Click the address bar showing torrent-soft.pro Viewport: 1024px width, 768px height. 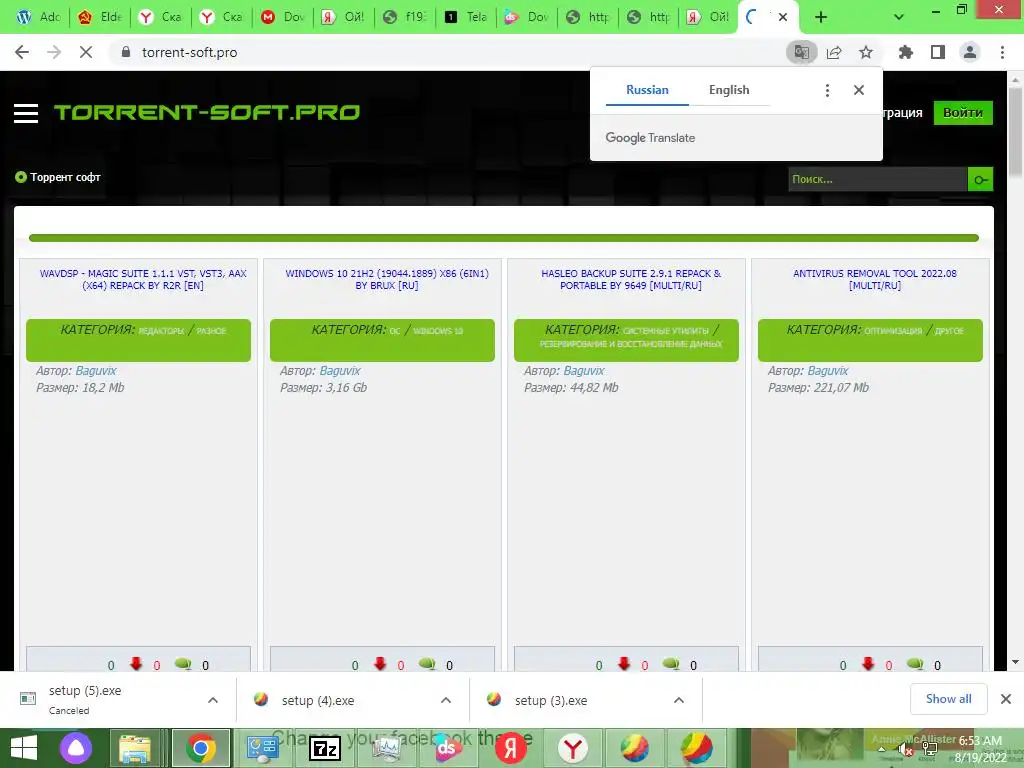tap(451, 52)
